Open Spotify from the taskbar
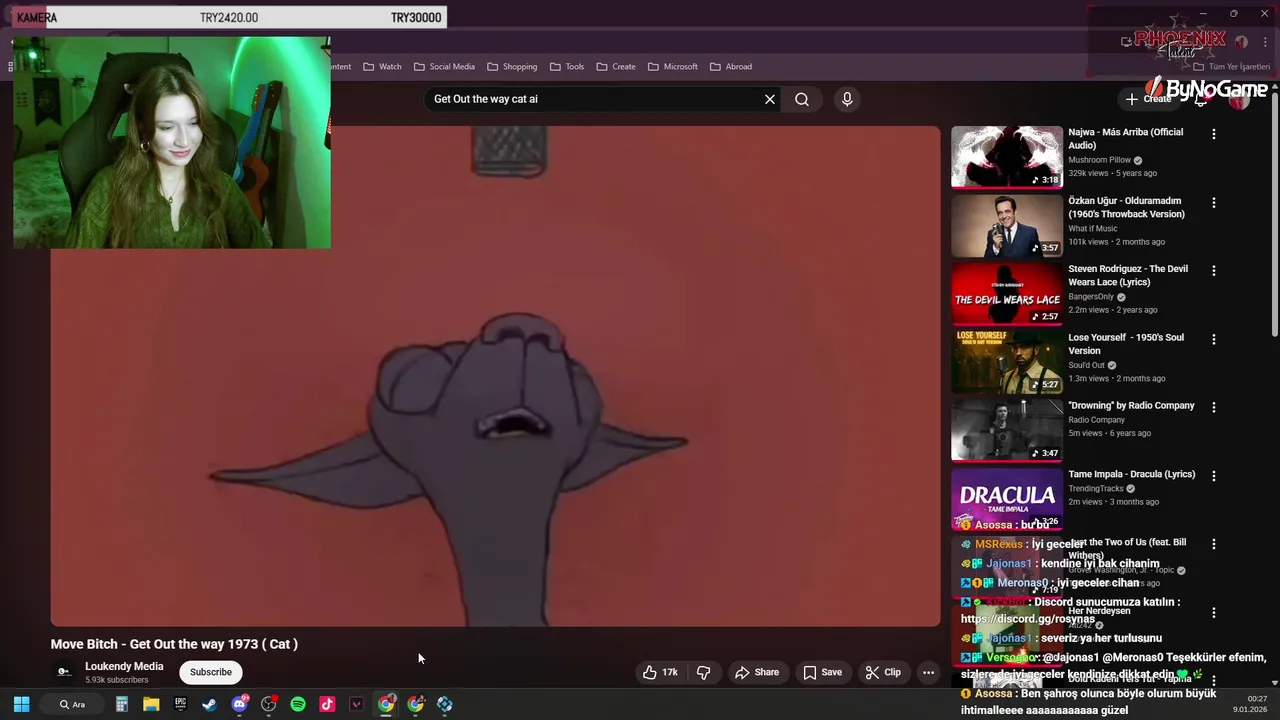 point(298,704)
